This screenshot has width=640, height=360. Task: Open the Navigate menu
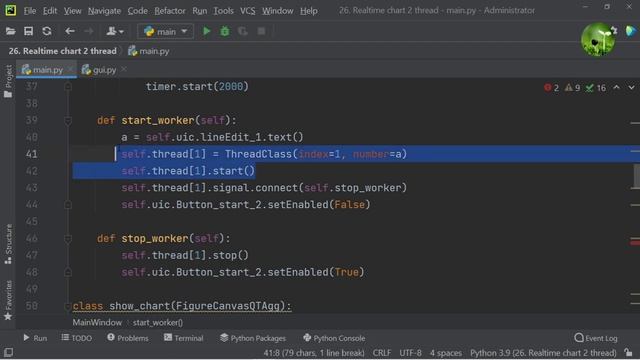[x=104, y=11]
